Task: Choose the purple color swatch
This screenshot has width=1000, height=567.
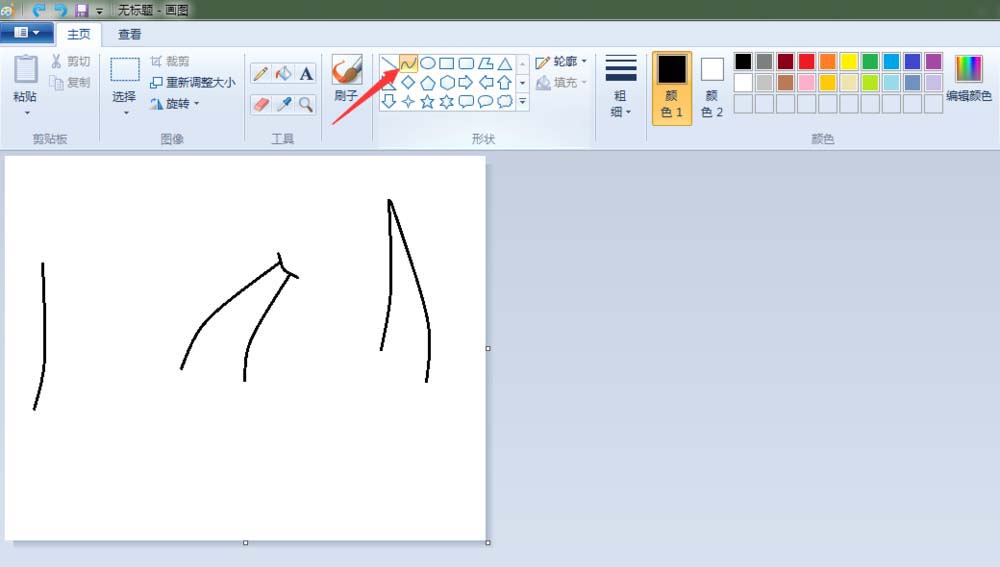Action: (x=934, y=61)
